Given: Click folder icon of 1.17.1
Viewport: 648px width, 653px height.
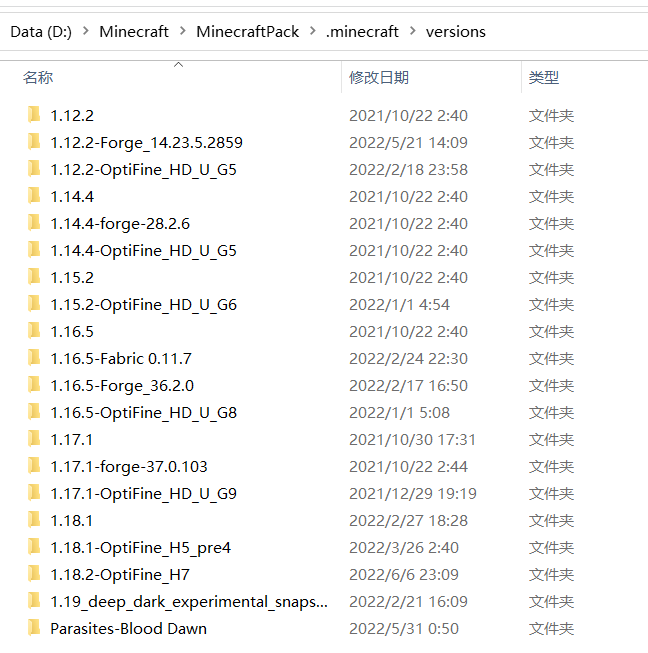Looking at the screenshot, I should (34, 439).
